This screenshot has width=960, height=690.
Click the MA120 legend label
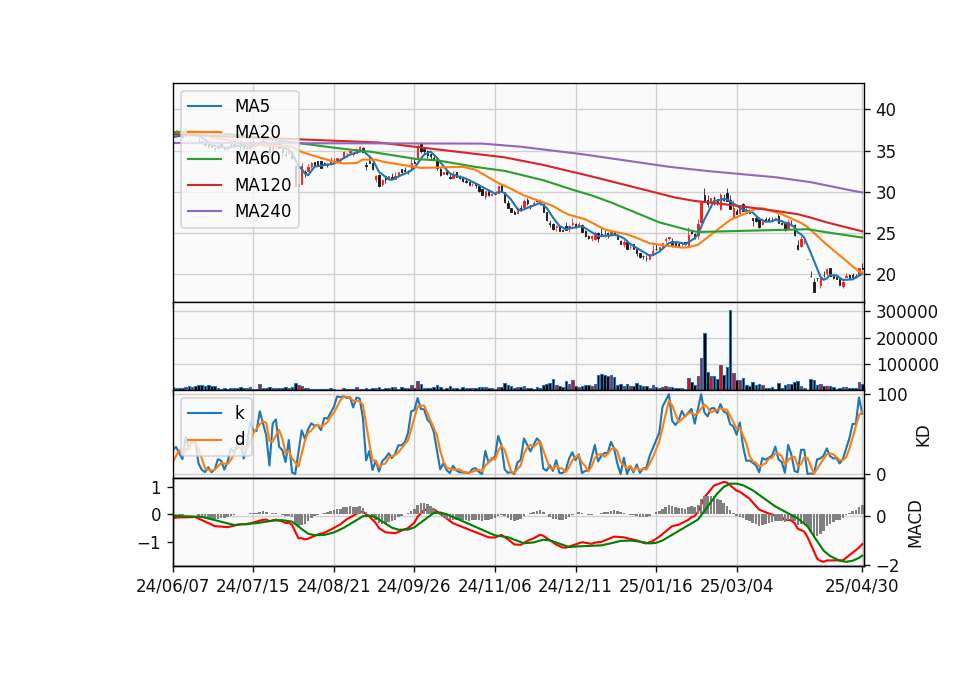[x=263, y=185]
